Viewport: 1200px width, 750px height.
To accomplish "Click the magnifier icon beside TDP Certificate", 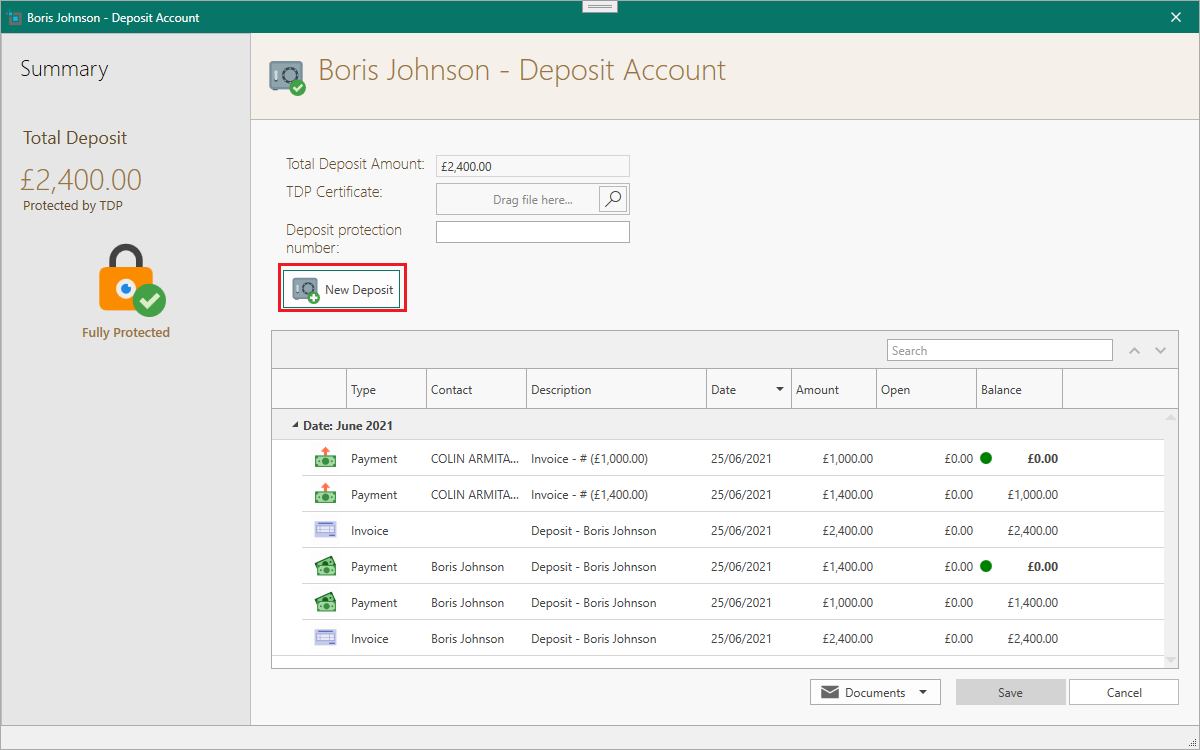I will pos(613,199).
